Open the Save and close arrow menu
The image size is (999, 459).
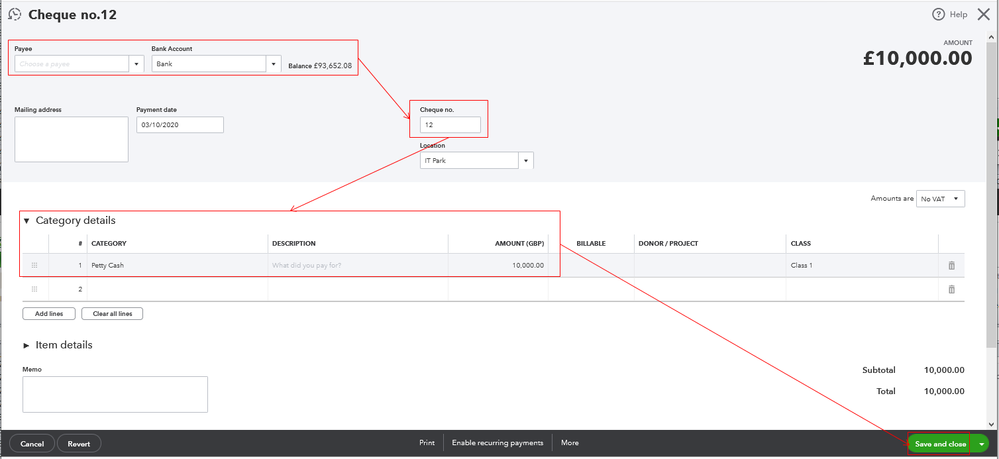(981, 444)
